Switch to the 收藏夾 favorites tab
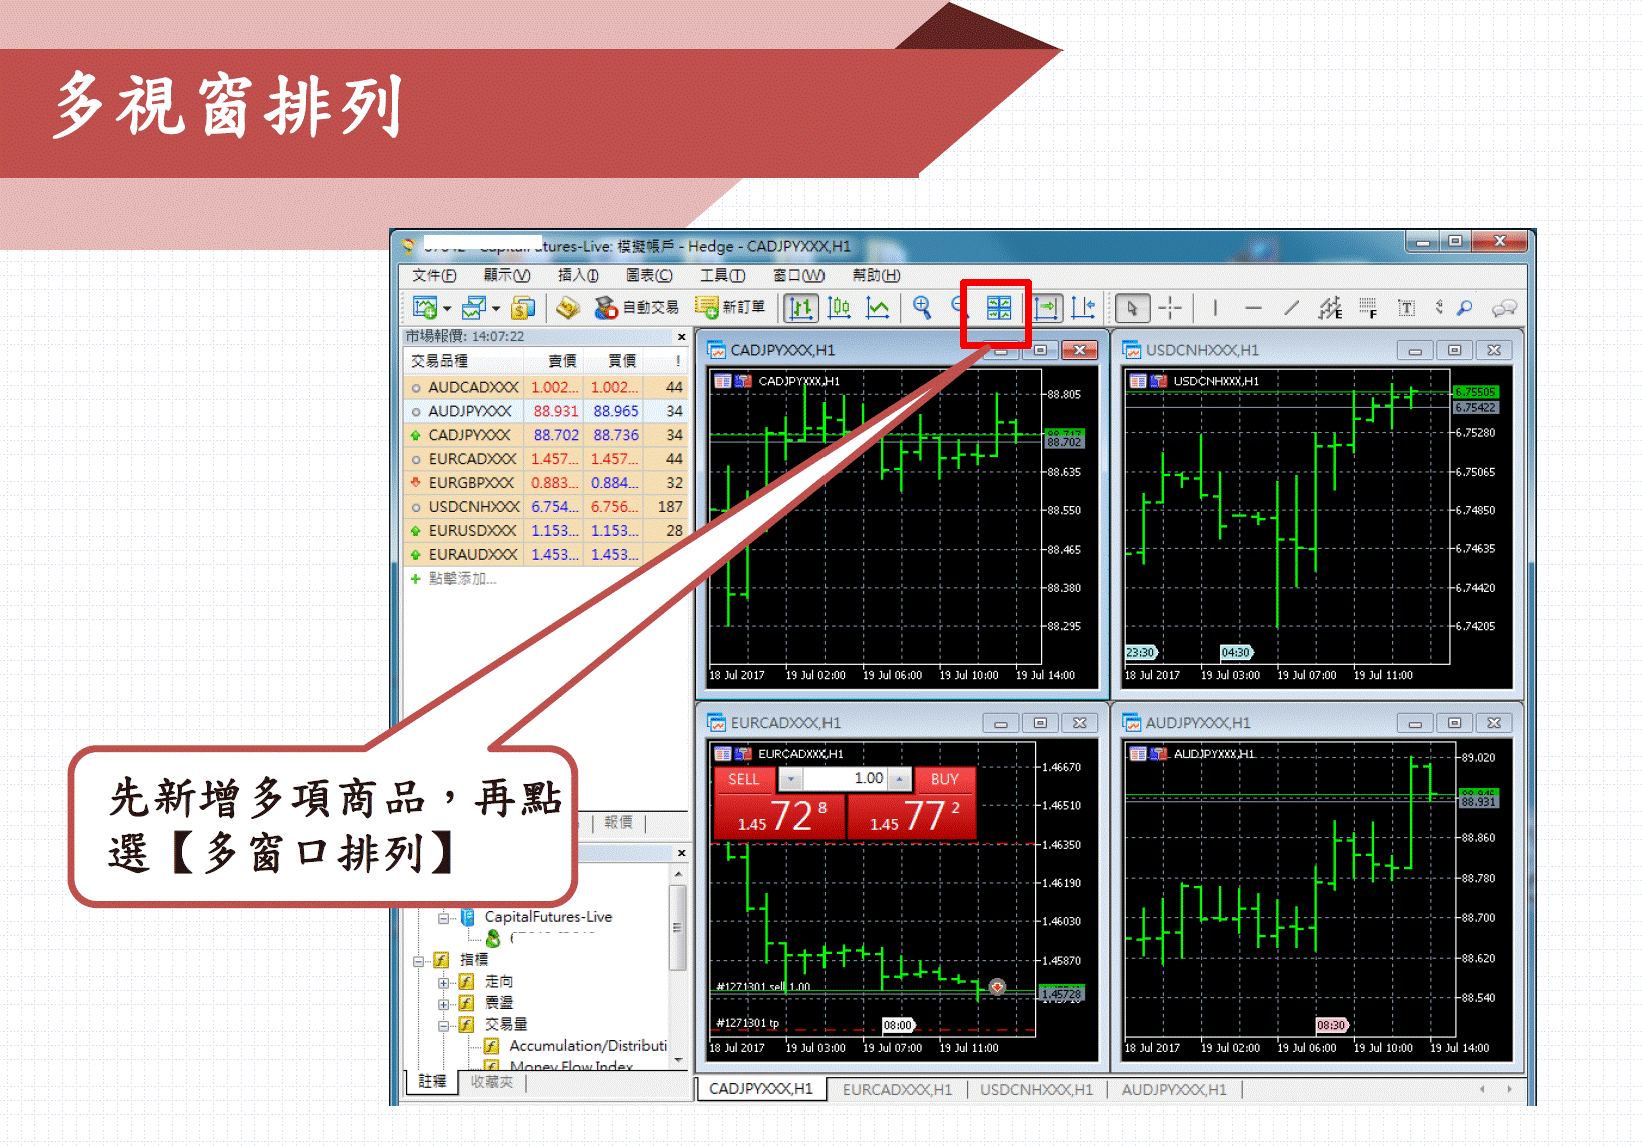Screen dimensions: 1642x1146 (491, 1082)
